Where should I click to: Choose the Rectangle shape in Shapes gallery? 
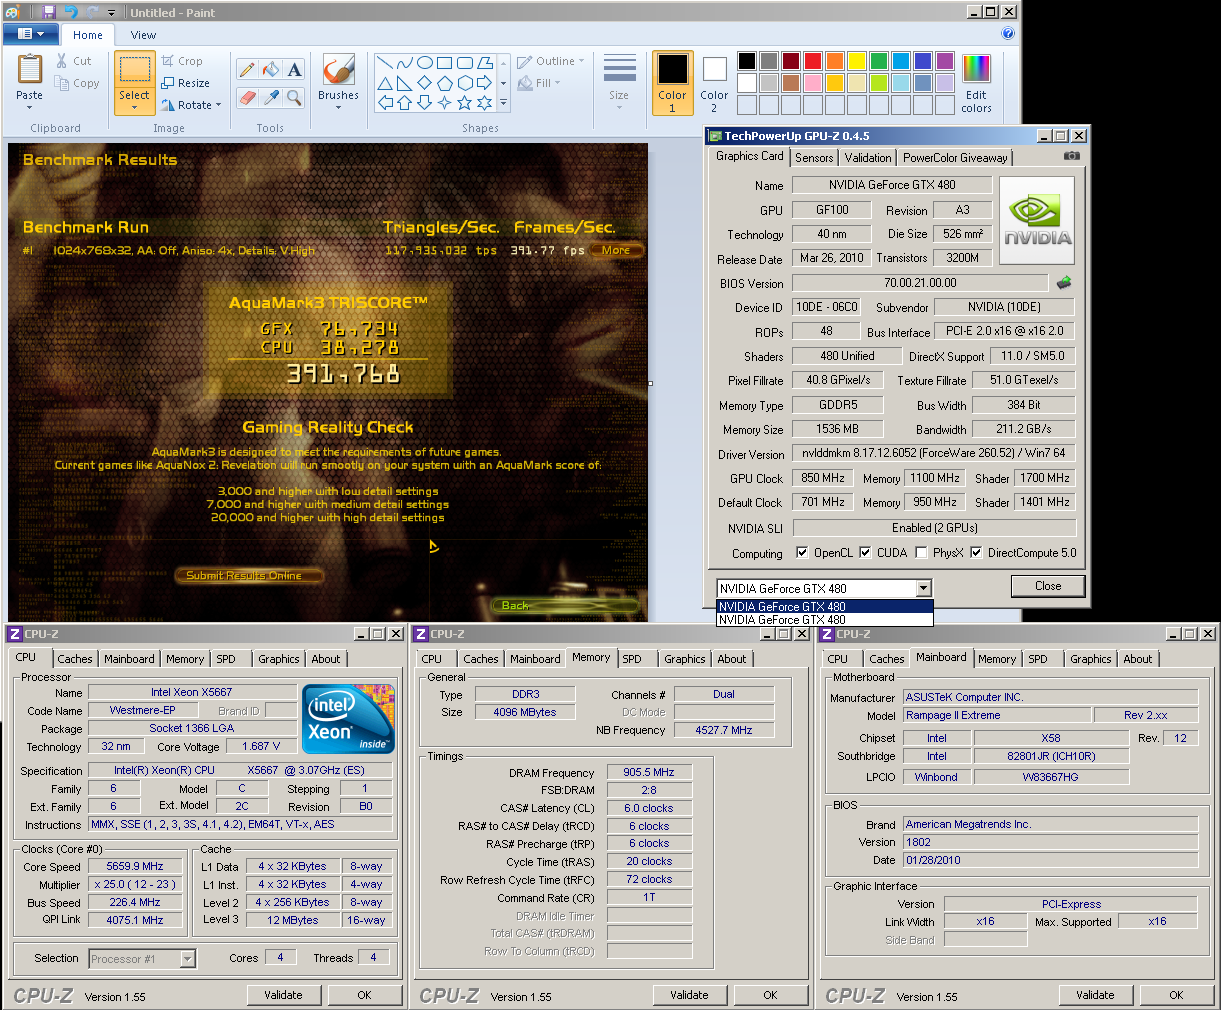(445, 62)
